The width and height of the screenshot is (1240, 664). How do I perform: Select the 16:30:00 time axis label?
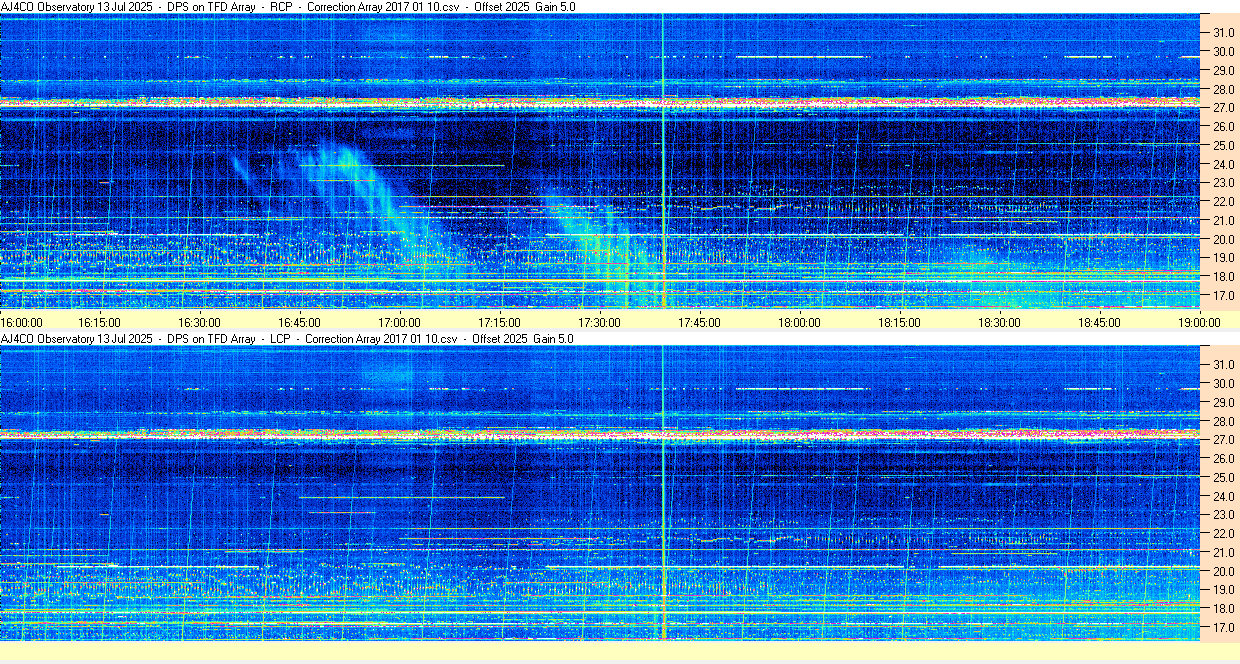(x=200, y=322)
